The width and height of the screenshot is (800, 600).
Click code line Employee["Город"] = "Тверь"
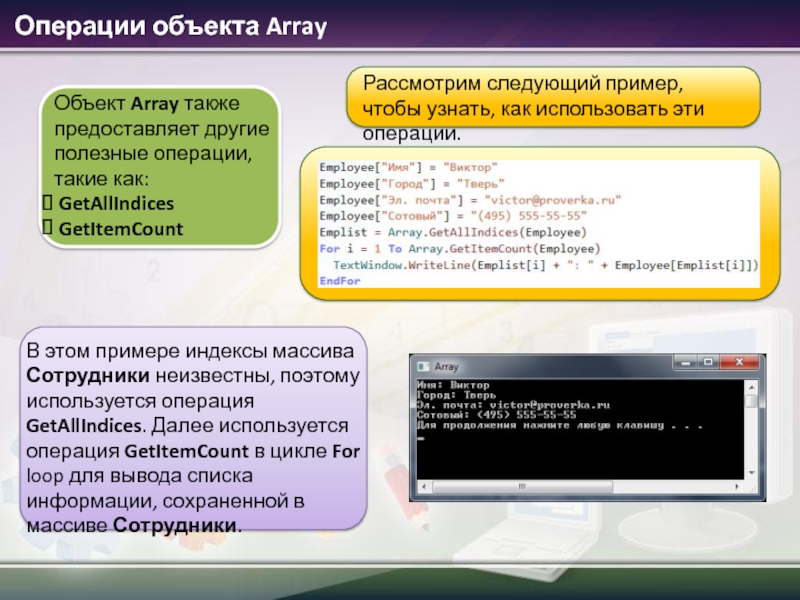(x=412, y=184)
